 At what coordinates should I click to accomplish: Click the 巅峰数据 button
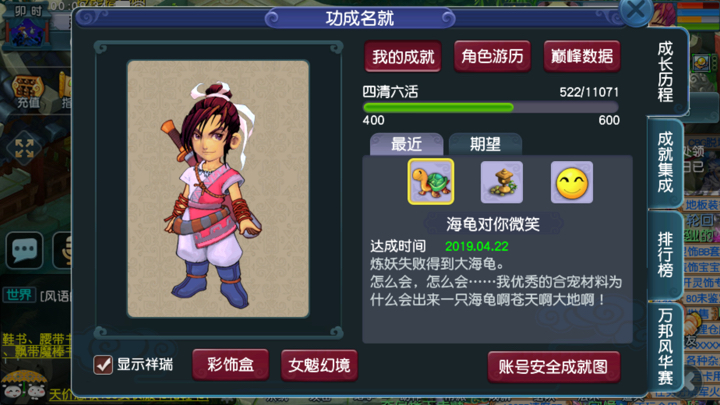point(582,56)
